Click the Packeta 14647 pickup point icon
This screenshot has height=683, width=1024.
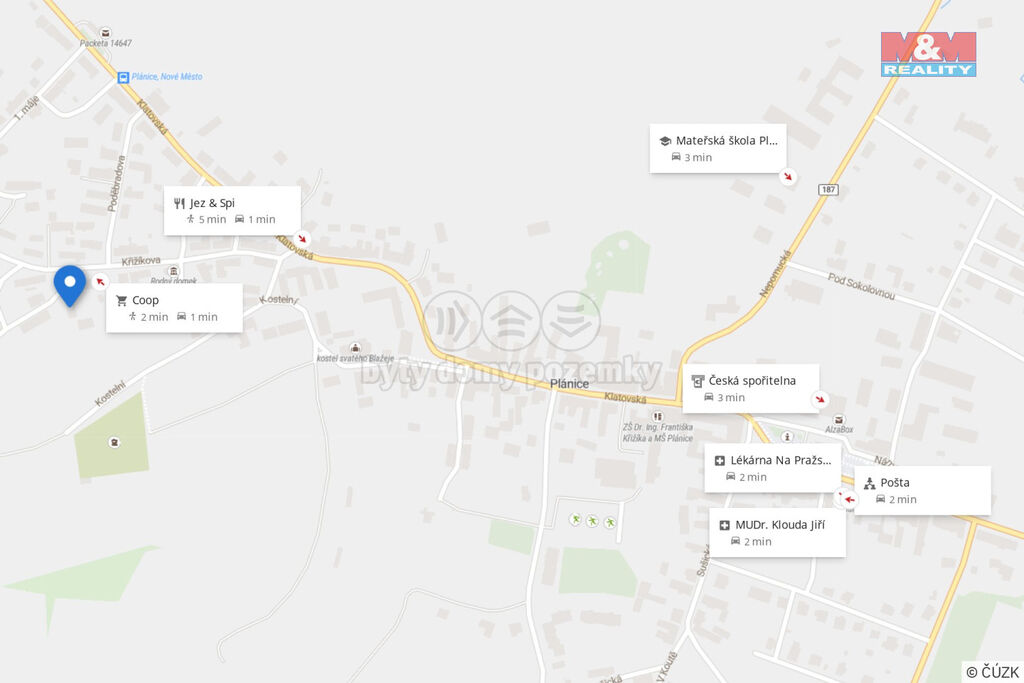[105, 33]
